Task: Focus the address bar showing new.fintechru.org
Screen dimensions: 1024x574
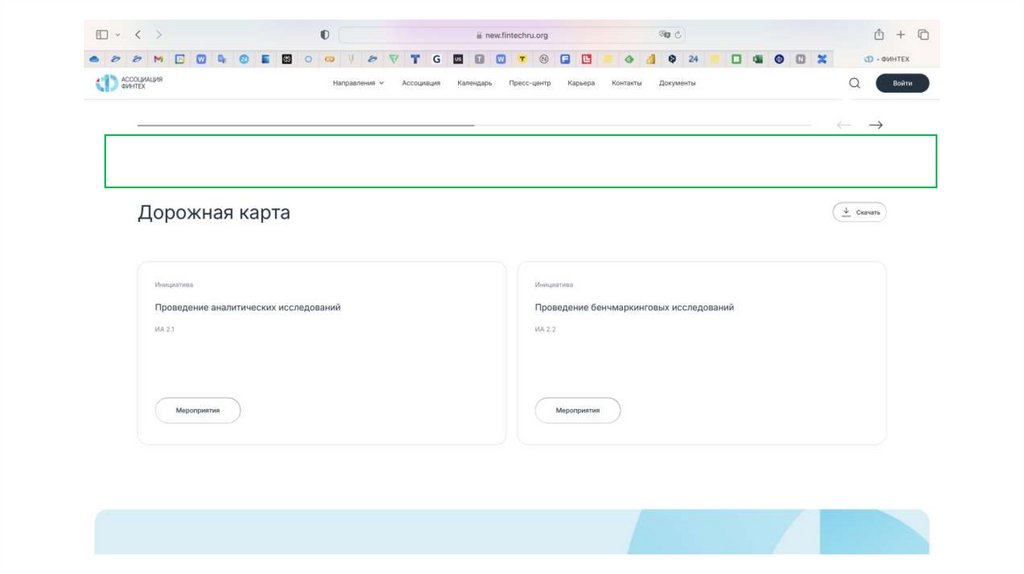Action: coord(512,35)
